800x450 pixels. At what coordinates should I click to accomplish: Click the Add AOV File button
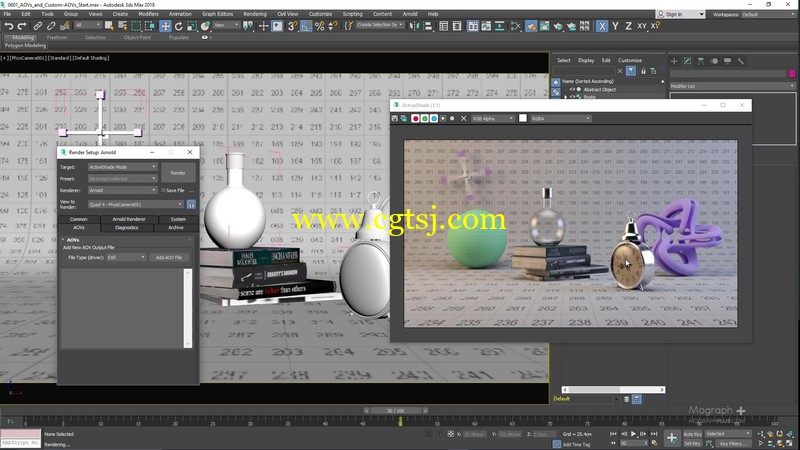[x=169, y=258]
